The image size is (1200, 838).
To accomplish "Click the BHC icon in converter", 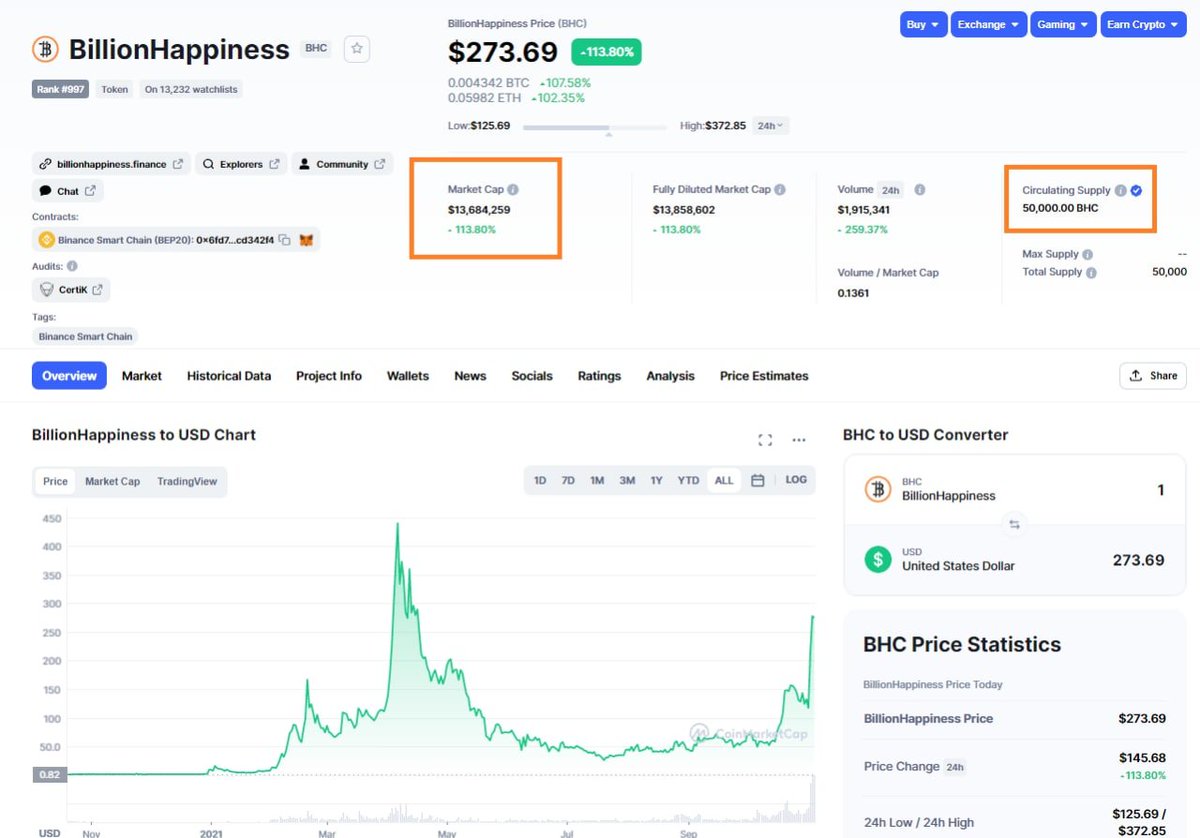I will click(x=878, y=489).
